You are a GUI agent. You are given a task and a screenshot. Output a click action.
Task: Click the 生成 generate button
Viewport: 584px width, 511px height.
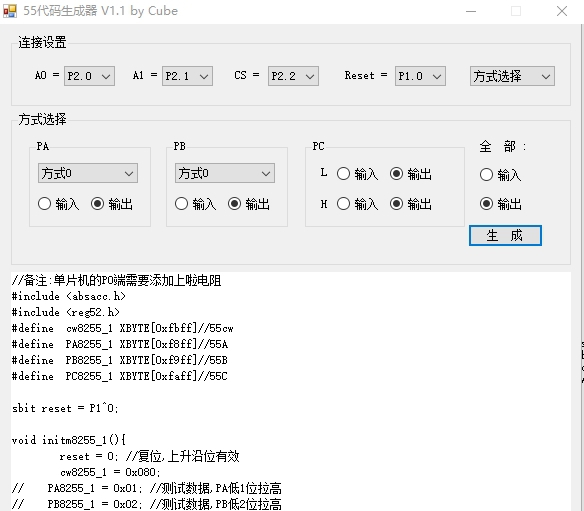pos(505,235)
